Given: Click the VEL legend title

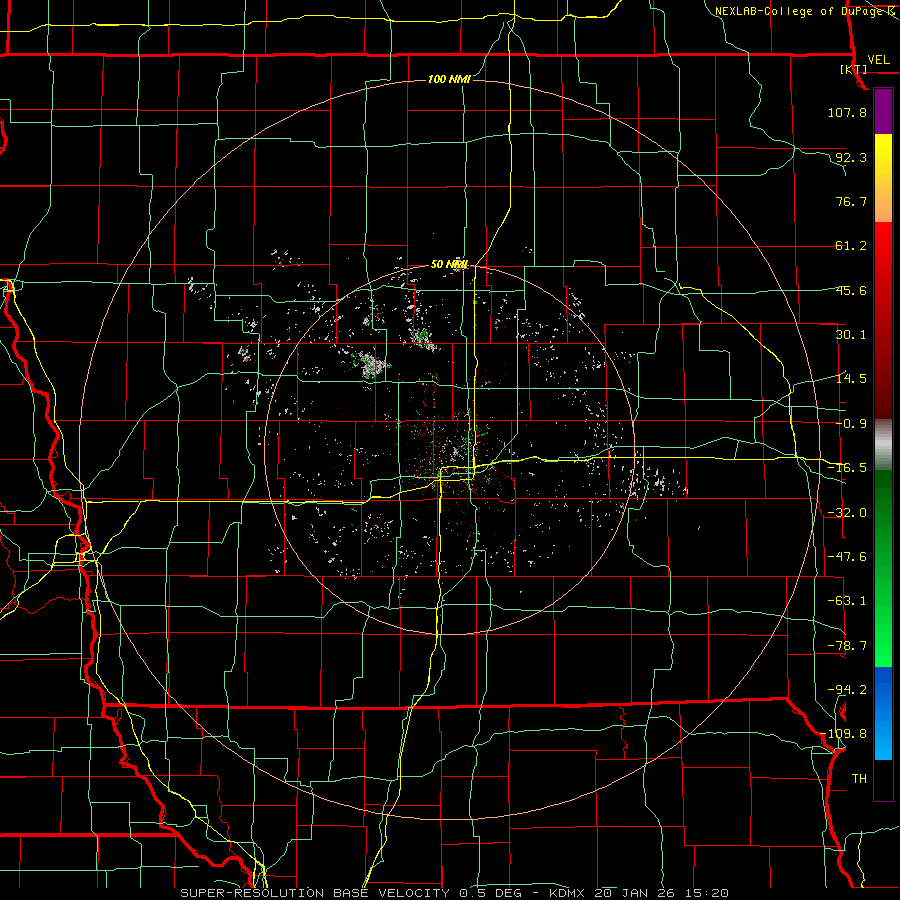Looking at the screenshot, I should click(x=878, y=60).
